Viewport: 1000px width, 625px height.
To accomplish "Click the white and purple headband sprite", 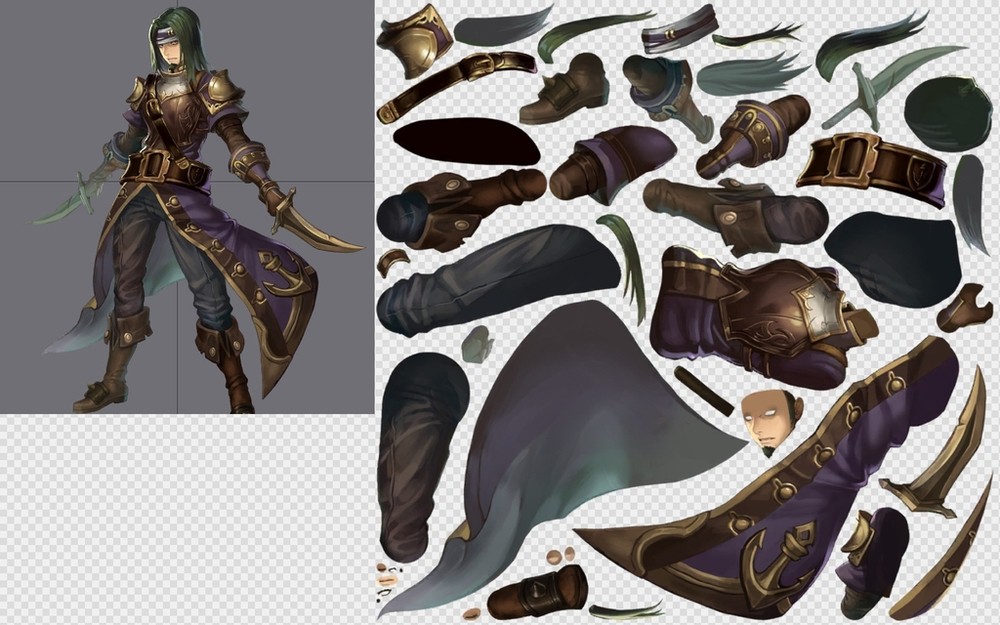I will (x=680, y=29).
